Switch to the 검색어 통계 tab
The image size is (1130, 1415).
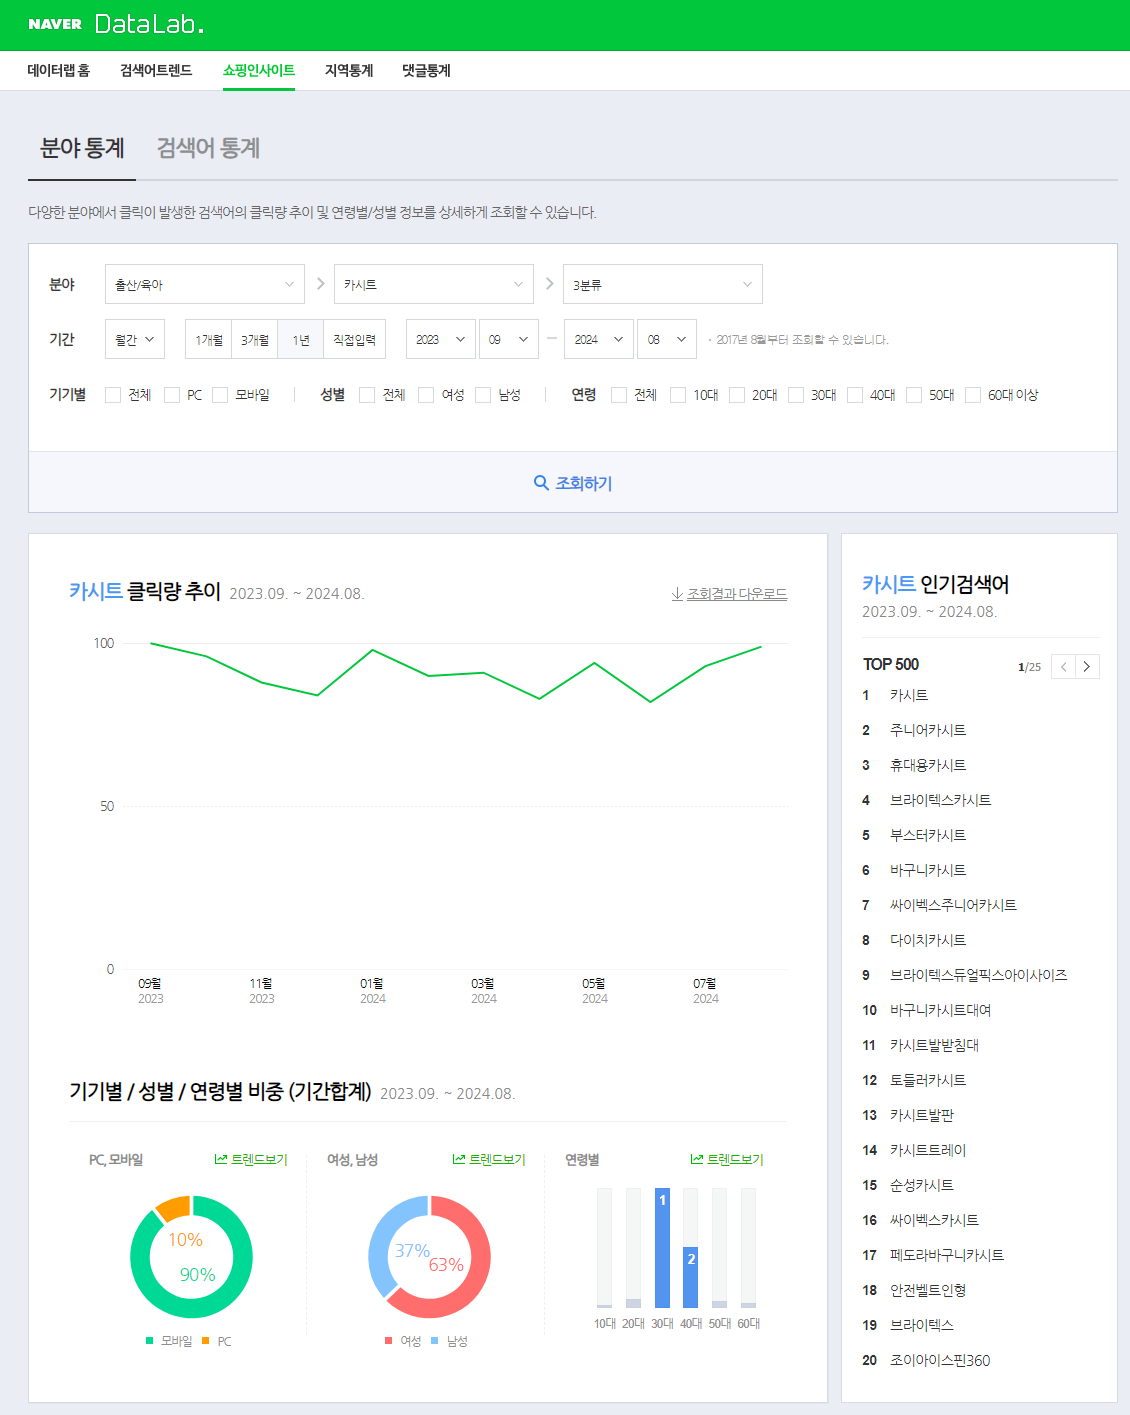pyautogui.click(x=208, y=148)
